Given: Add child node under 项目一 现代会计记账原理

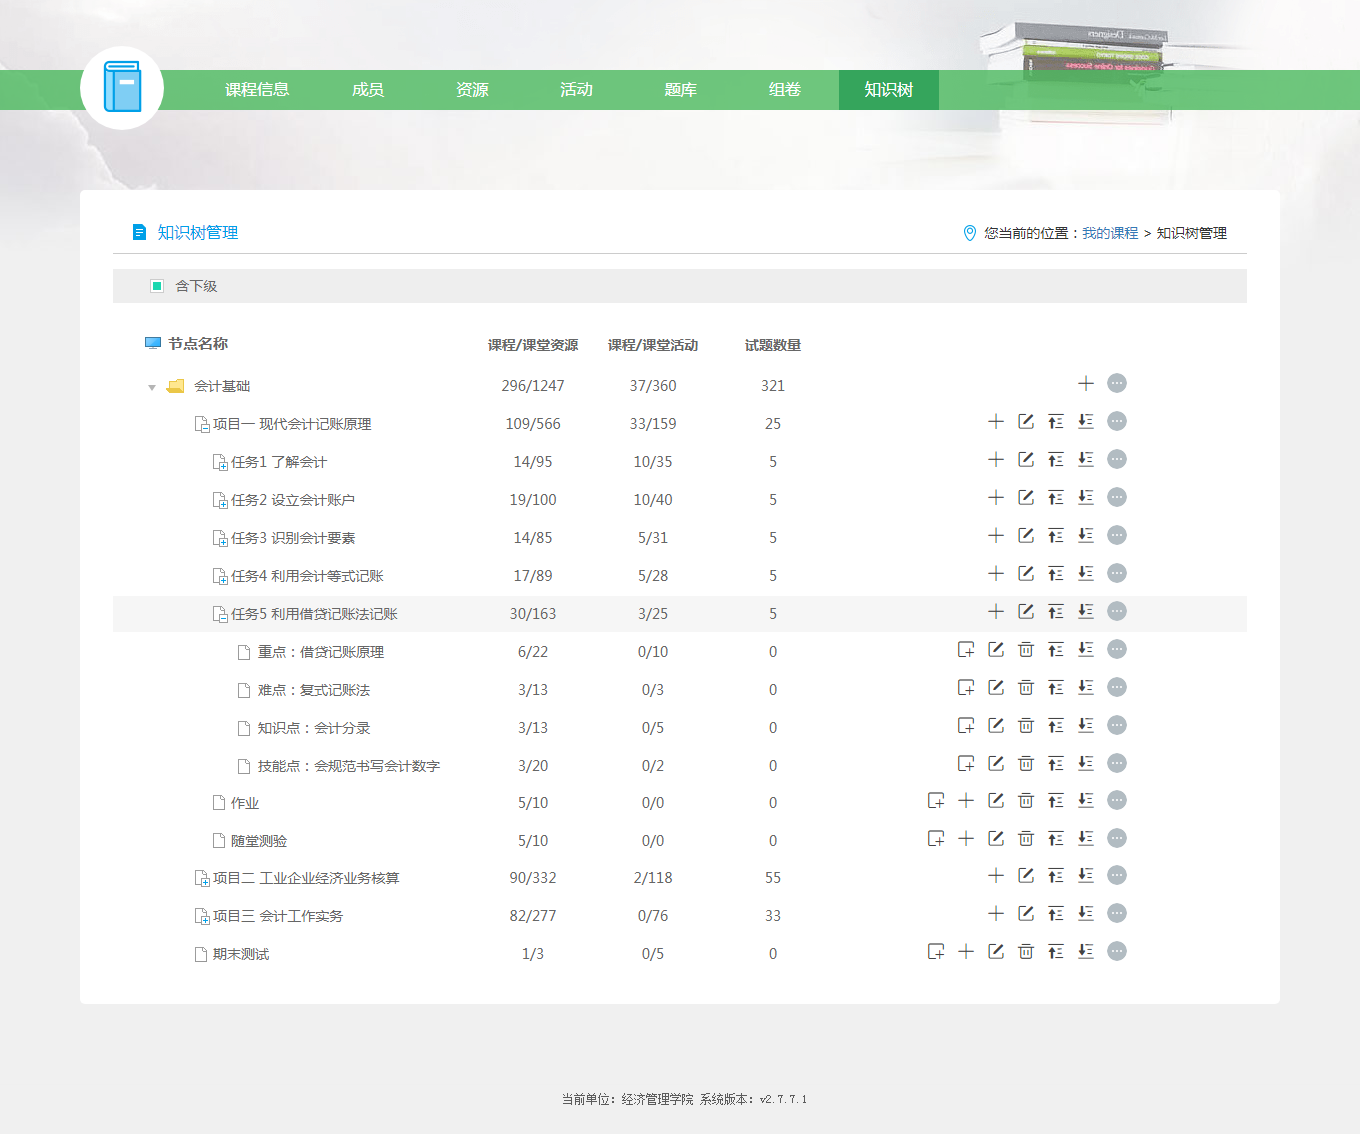Looking at the screenshot, I should click(x=996, y=421).
